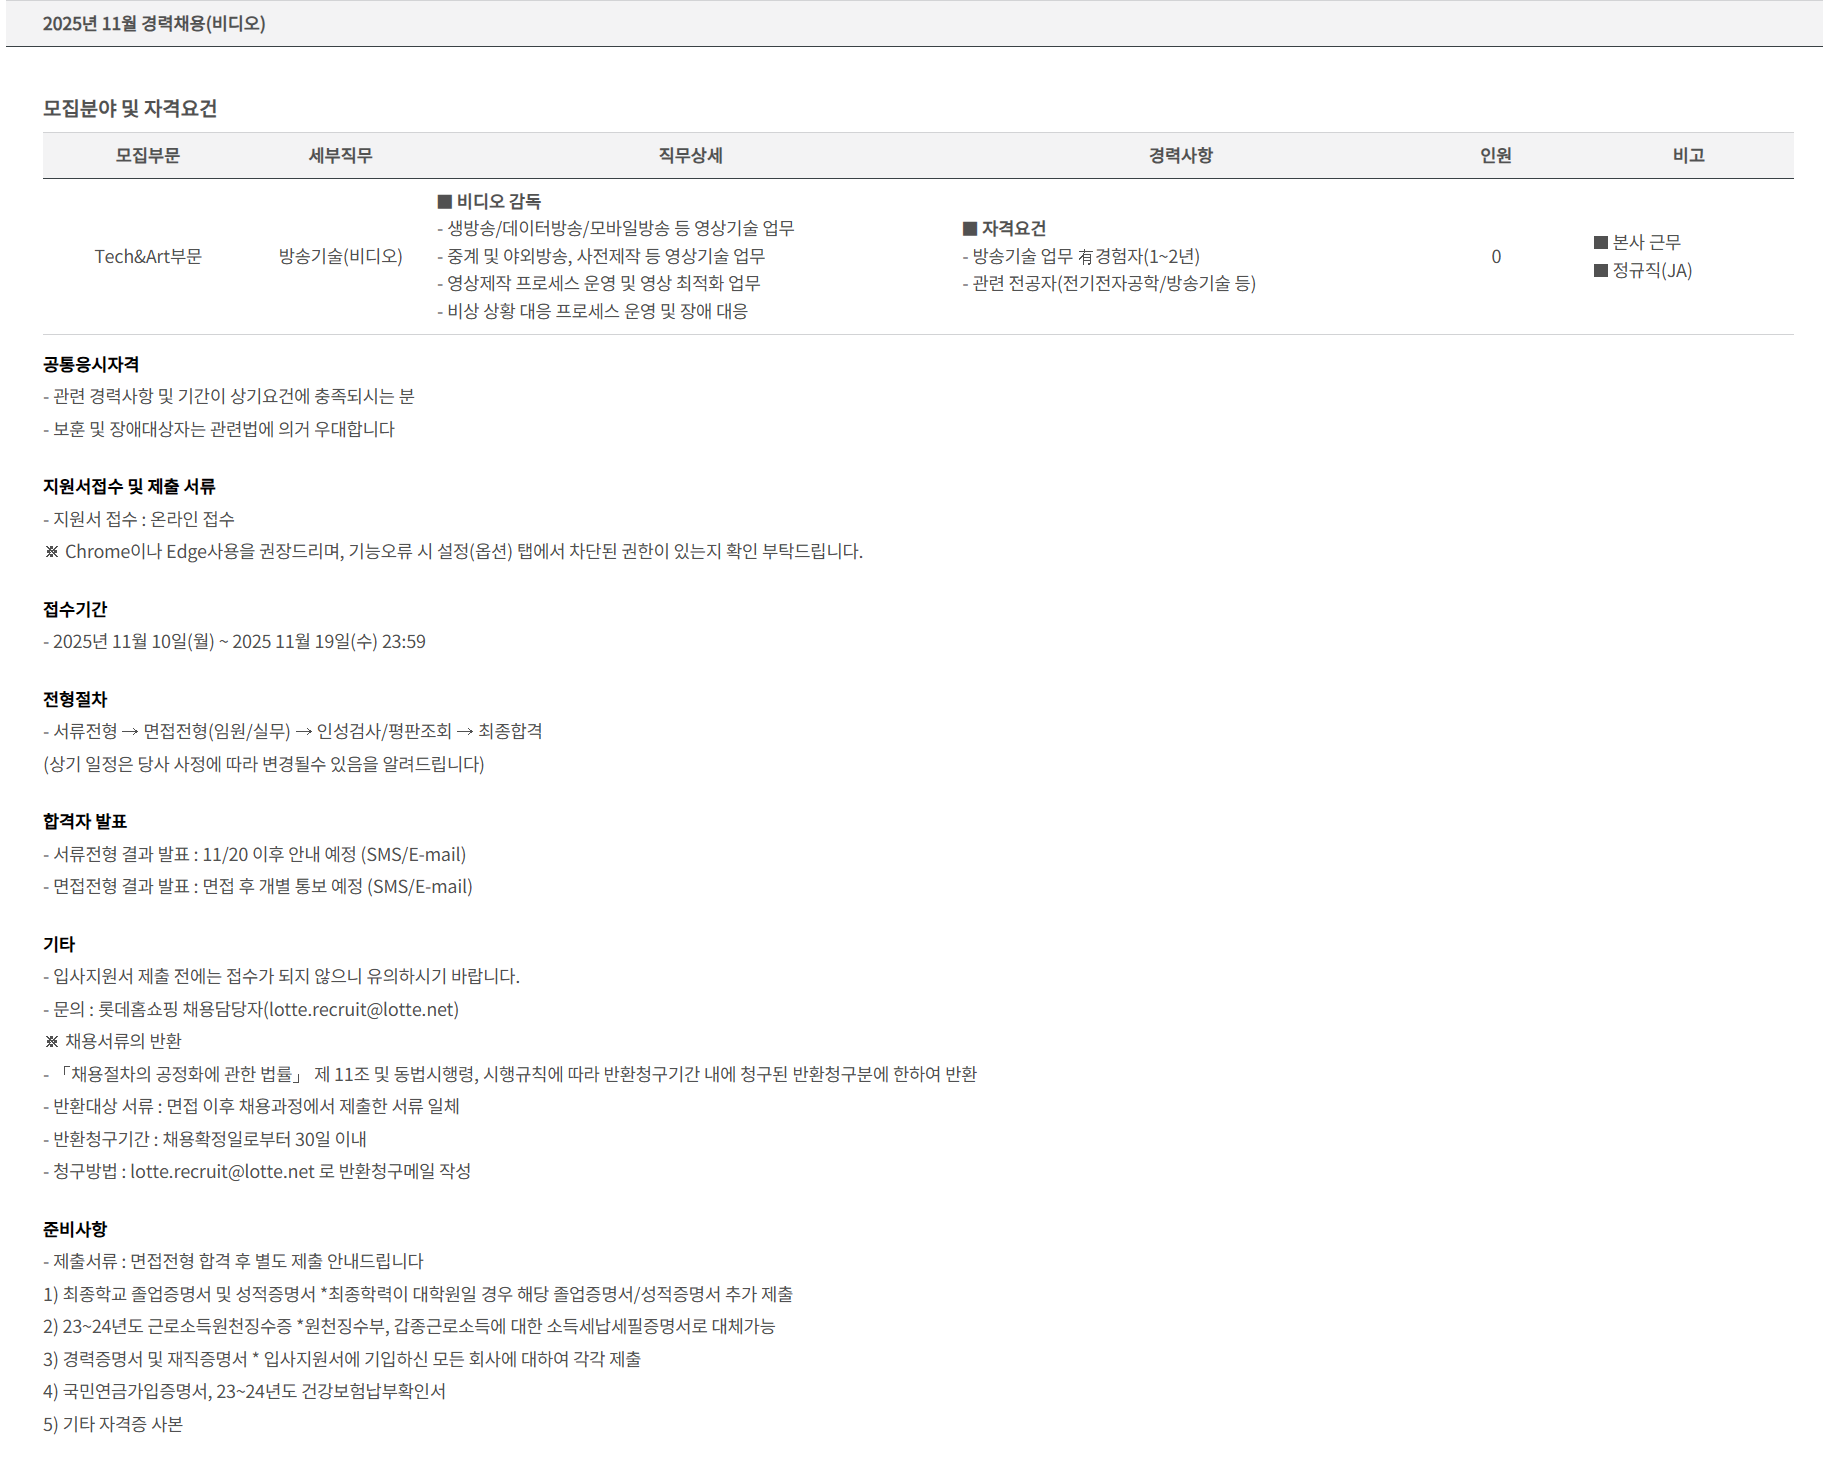The width and height of the screenshot is (1823, 1484).
Task: Click the square bullet before 자격요건
Action: pos(969,229)
